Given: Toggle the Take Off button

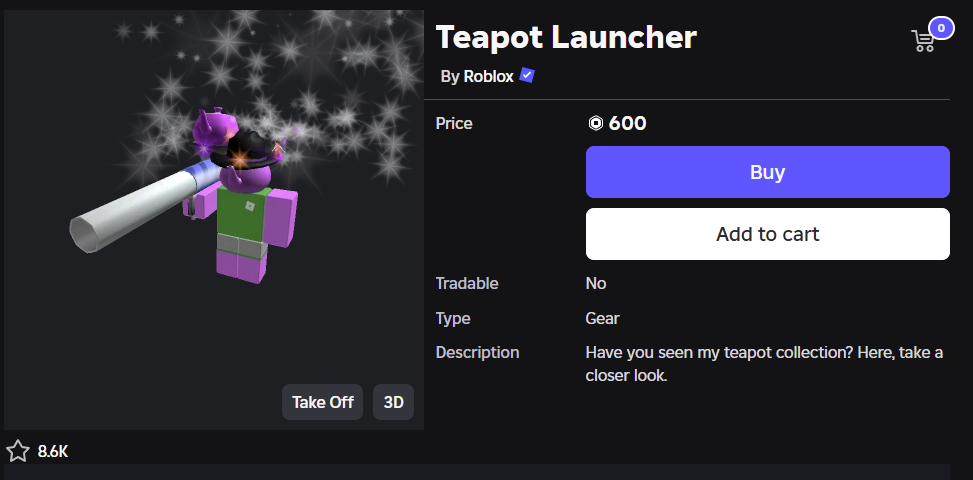Looking at the screenshot, I should point(322,402).
